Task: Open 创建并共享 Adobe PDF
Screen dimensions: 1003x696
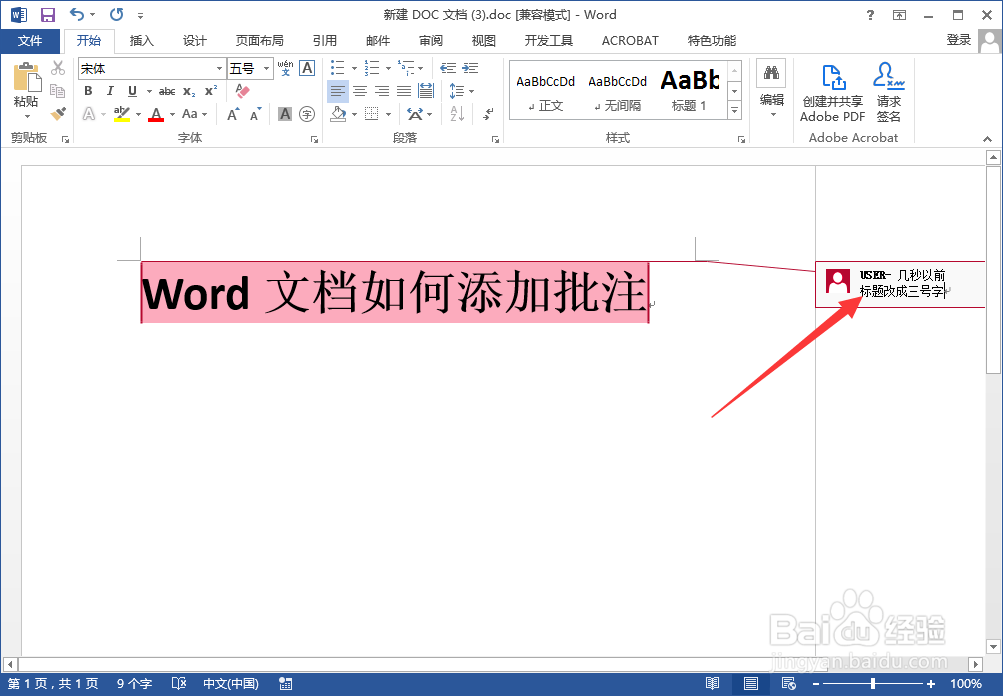Action: (x=832, y=92)
